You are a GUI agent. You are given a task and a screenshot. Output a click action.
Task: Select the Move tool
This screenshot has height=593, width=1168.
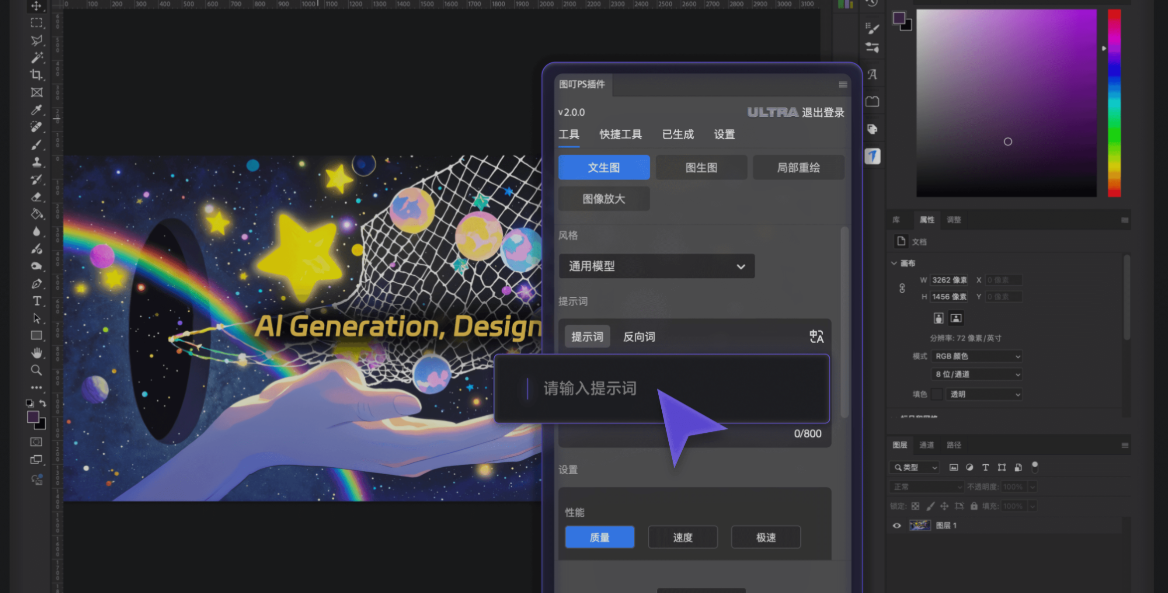(x=36, y=6)
